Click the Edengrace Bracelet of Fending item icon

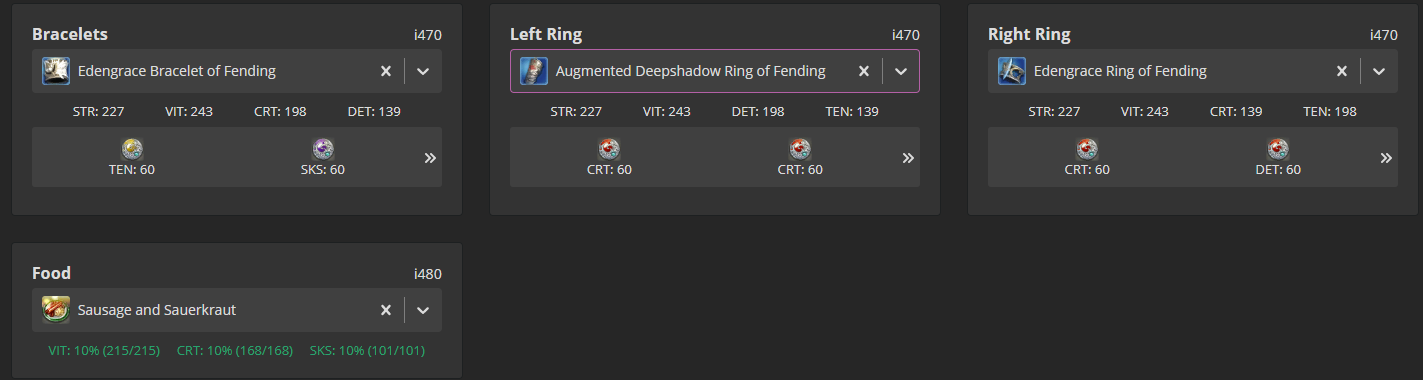pos(56,71)
